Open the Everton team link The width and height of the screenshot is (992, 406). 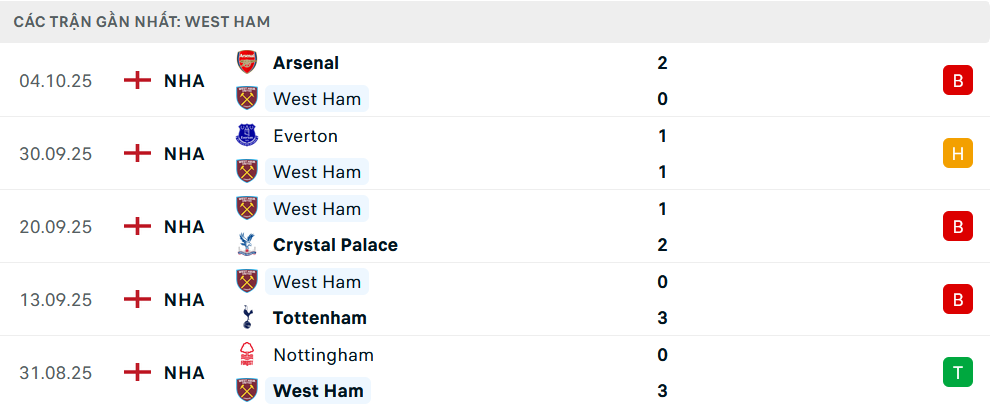click(x=305, y=135)
